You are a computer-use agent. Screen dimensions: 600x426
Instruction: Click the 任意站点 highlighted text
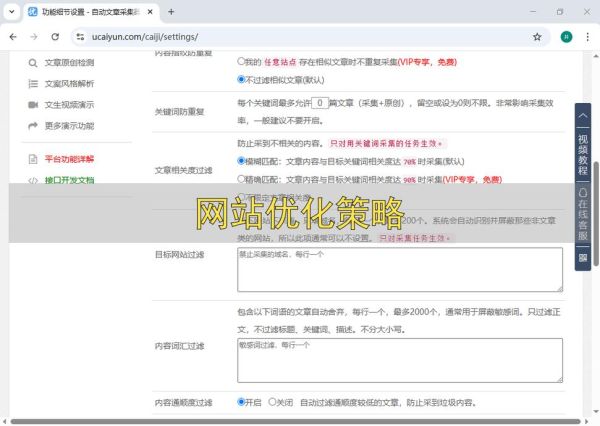(x=280, y=62)
